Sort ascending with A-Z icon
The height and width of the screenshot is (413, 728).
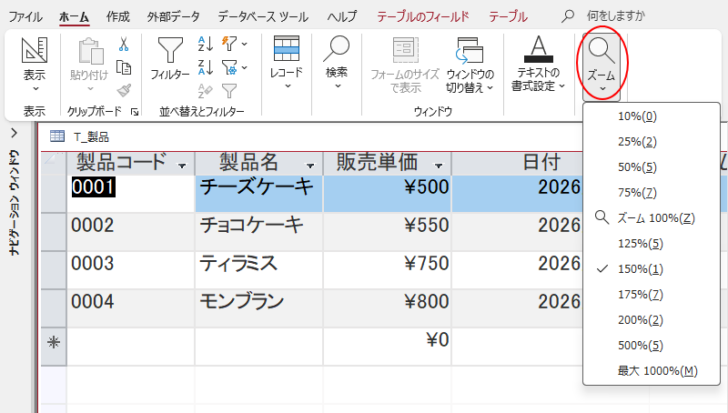(x=205, y=44)
